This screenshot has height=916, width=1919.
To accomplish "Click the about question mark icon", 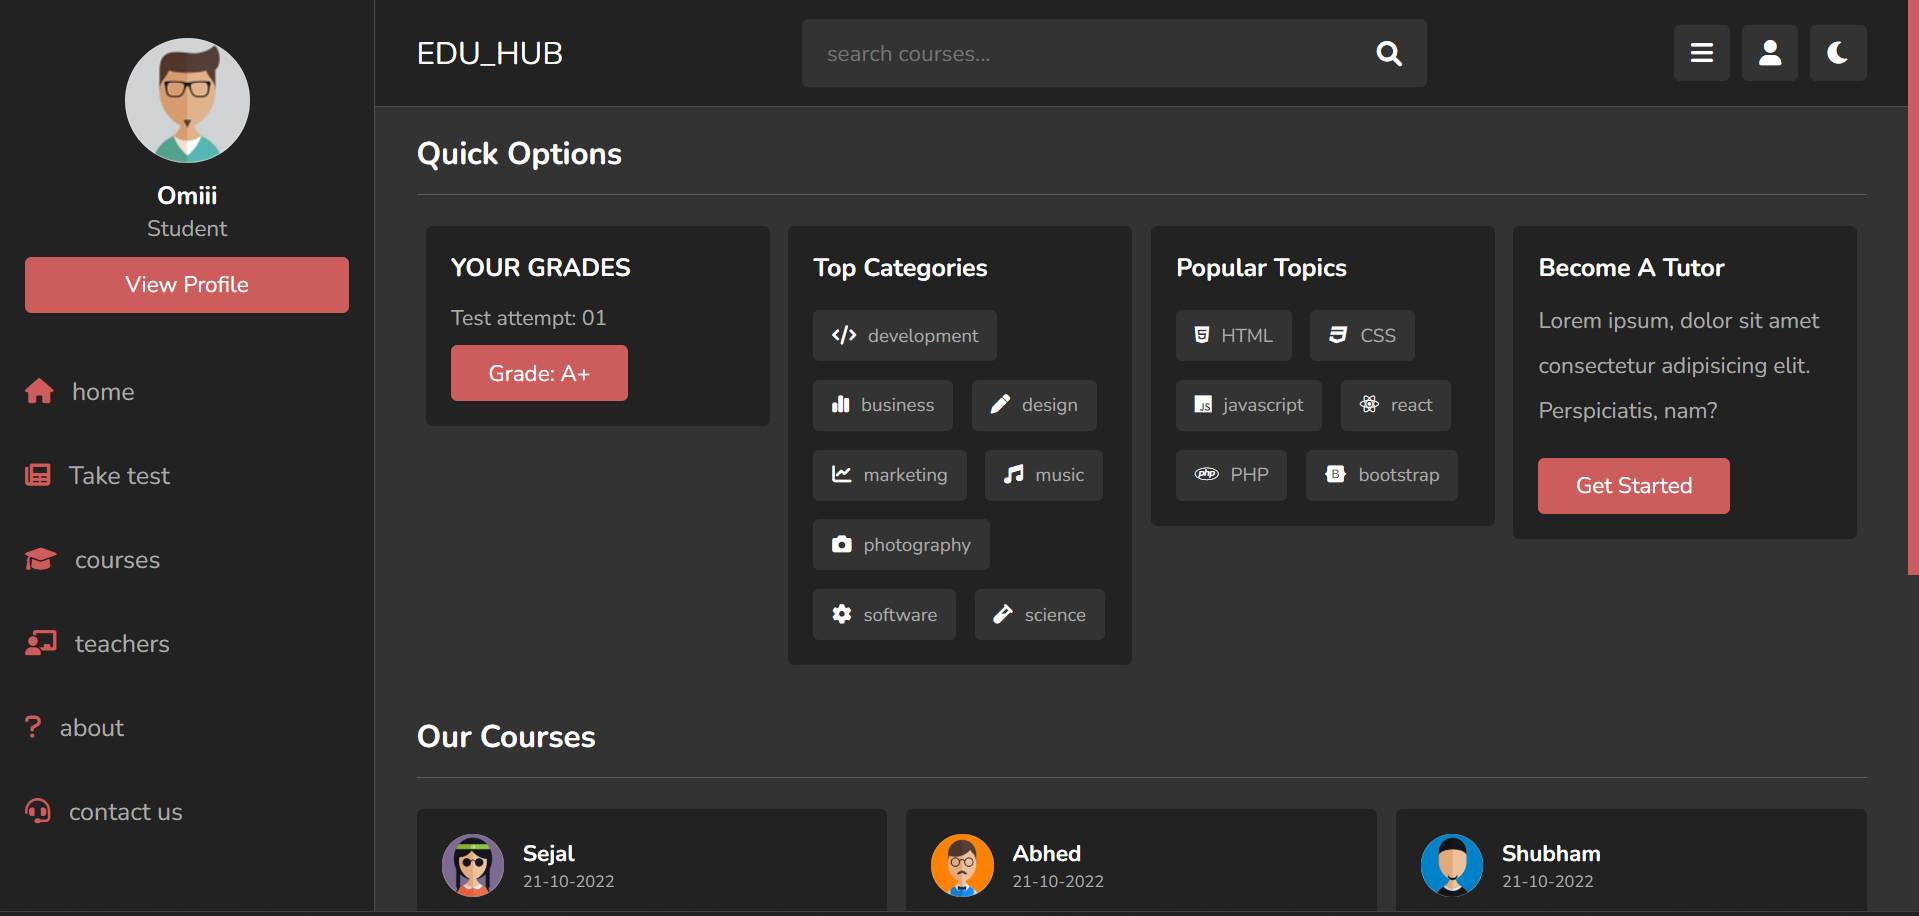I will tap(34, 726).
